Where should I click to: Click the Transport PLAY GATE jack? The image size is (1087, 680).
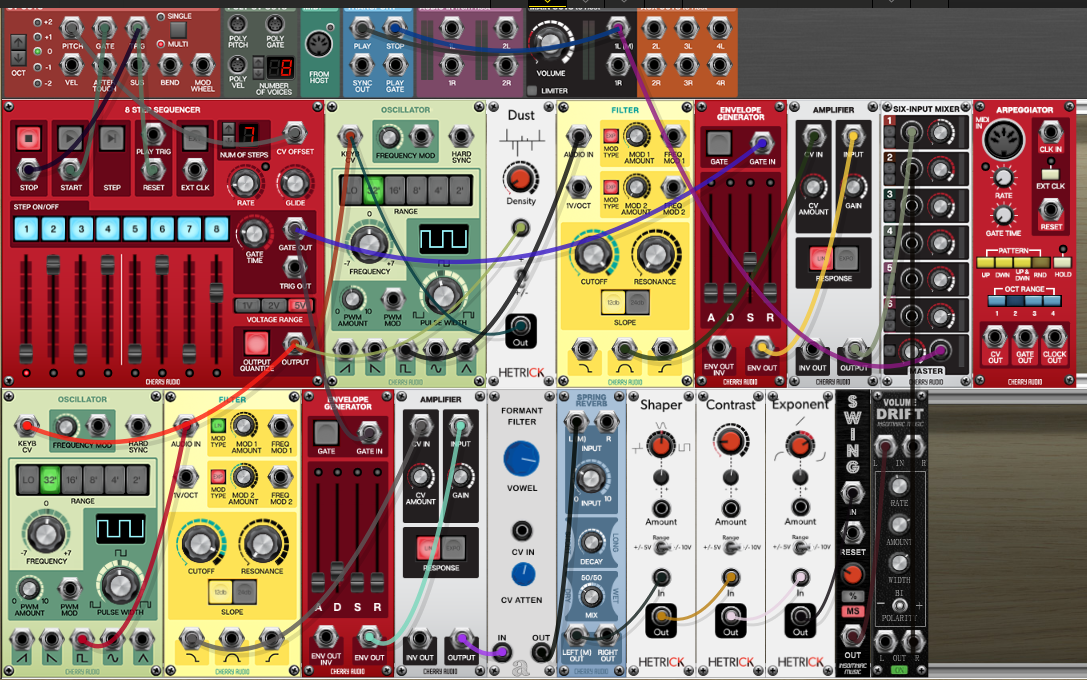[x=395, y=65]
